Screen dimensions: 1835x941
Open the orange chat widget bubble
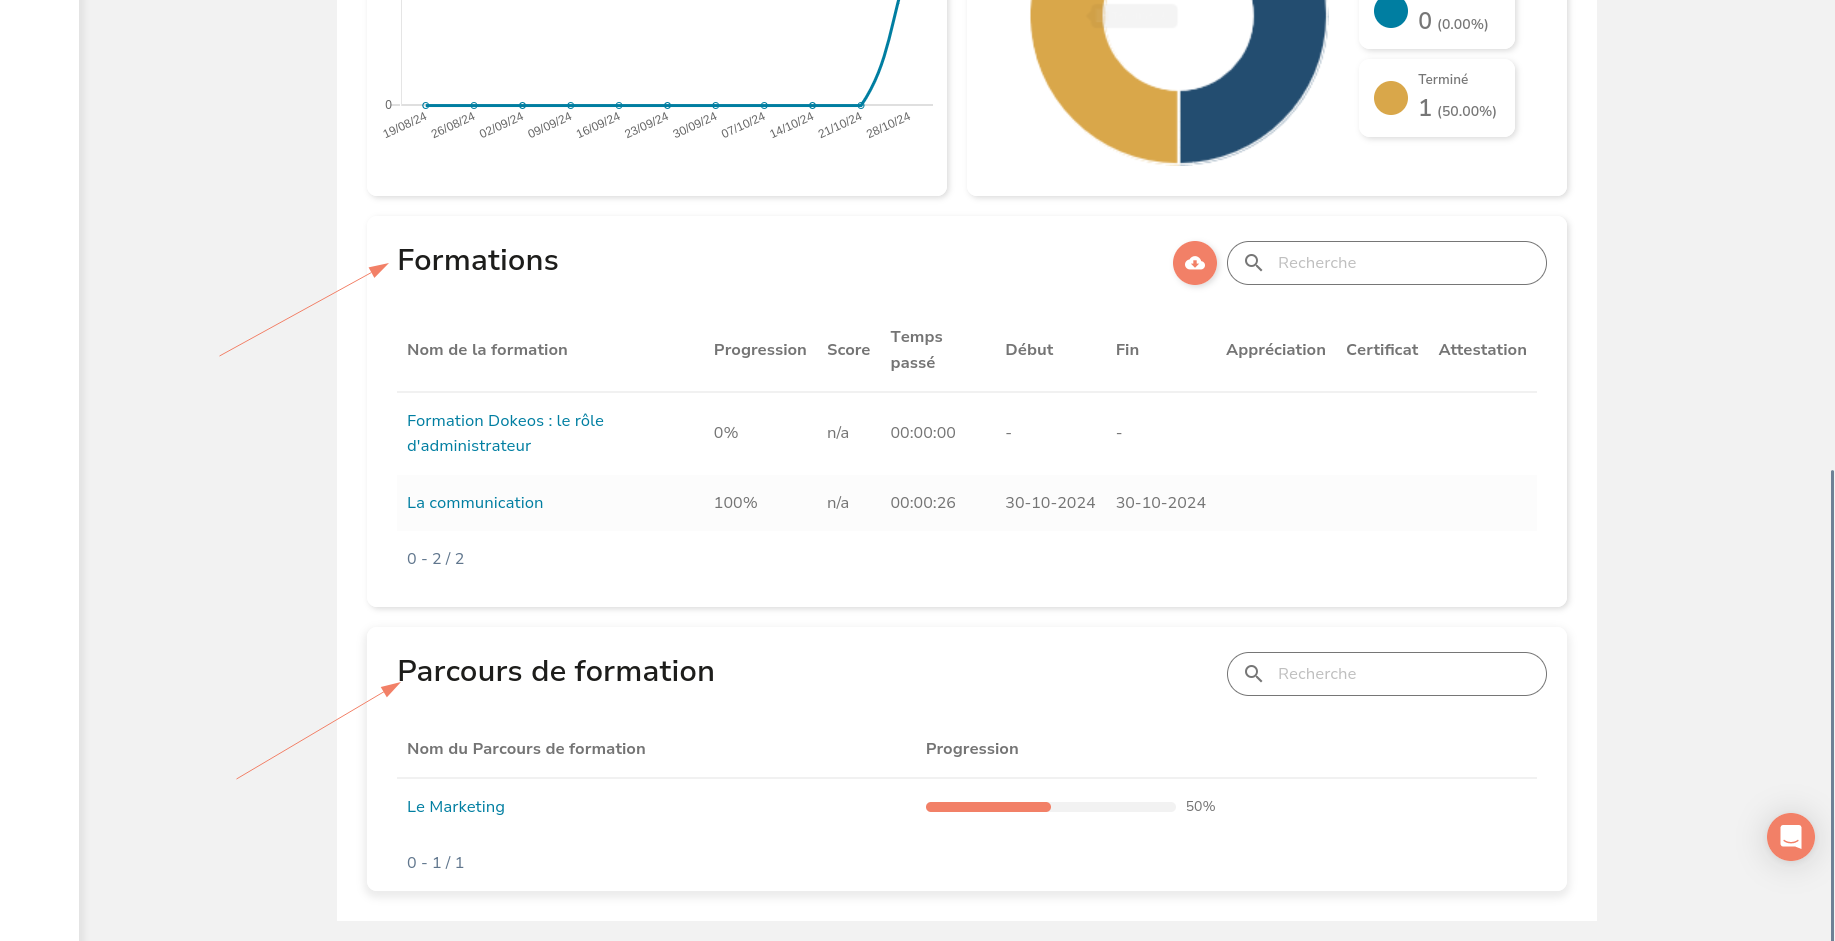[x=1790, y=836]
